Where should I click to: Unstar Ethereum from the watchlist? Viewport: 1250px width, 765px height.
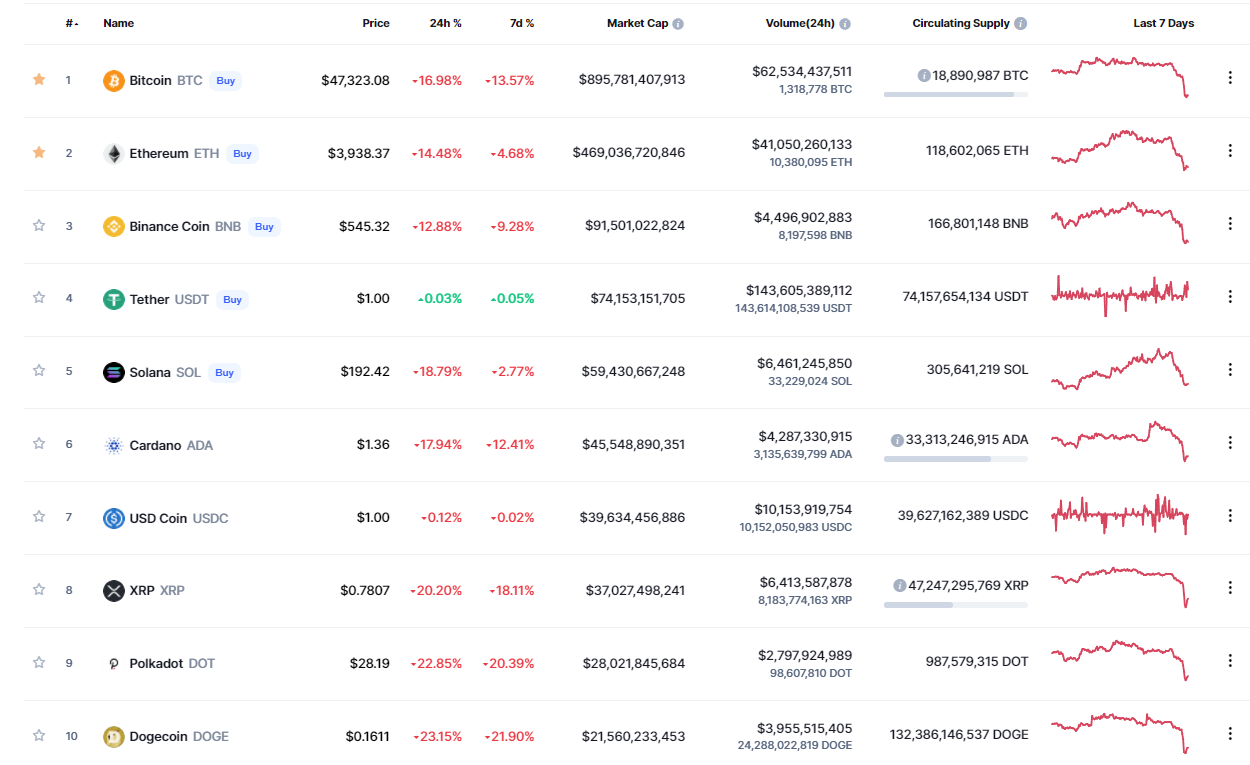[39, 152]
